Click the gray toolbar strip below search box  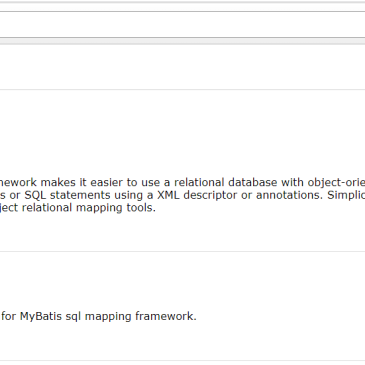182,41
